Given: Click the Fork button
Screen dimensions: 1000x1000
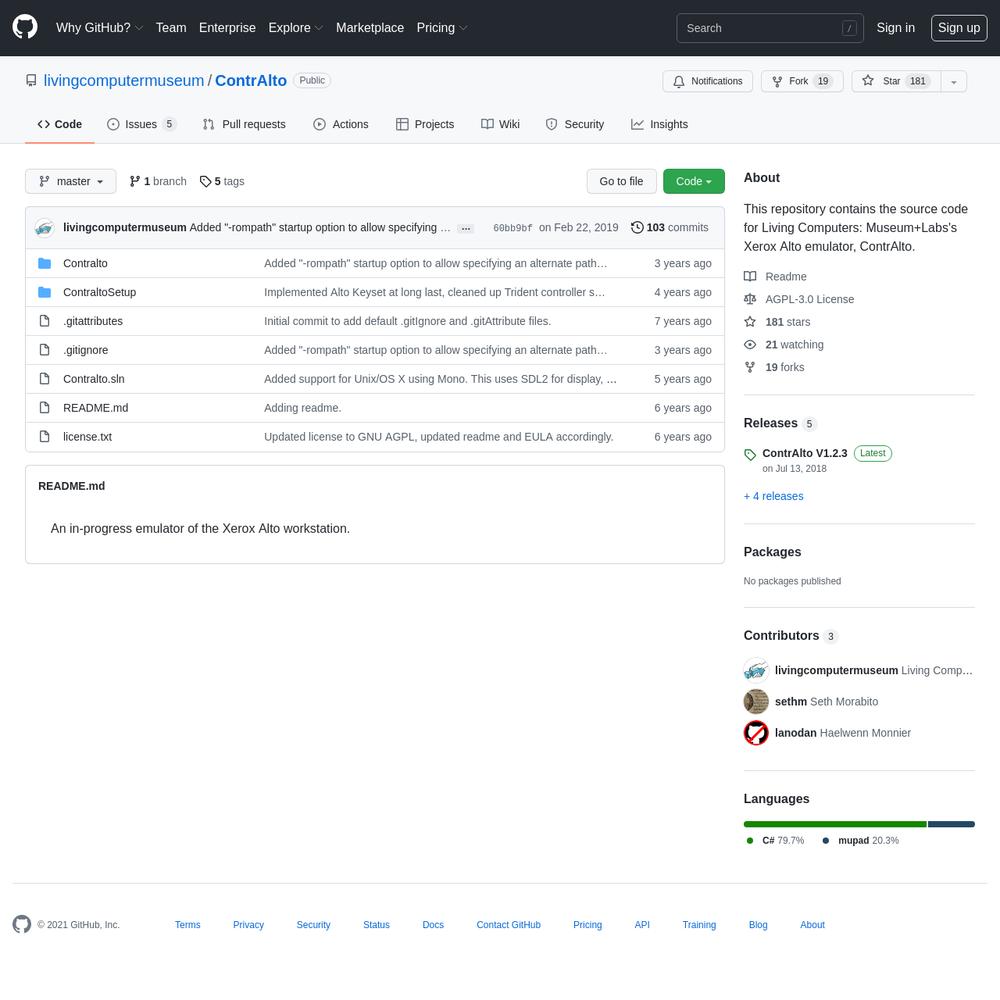Looking at the screenshot, I should [802, 81].
